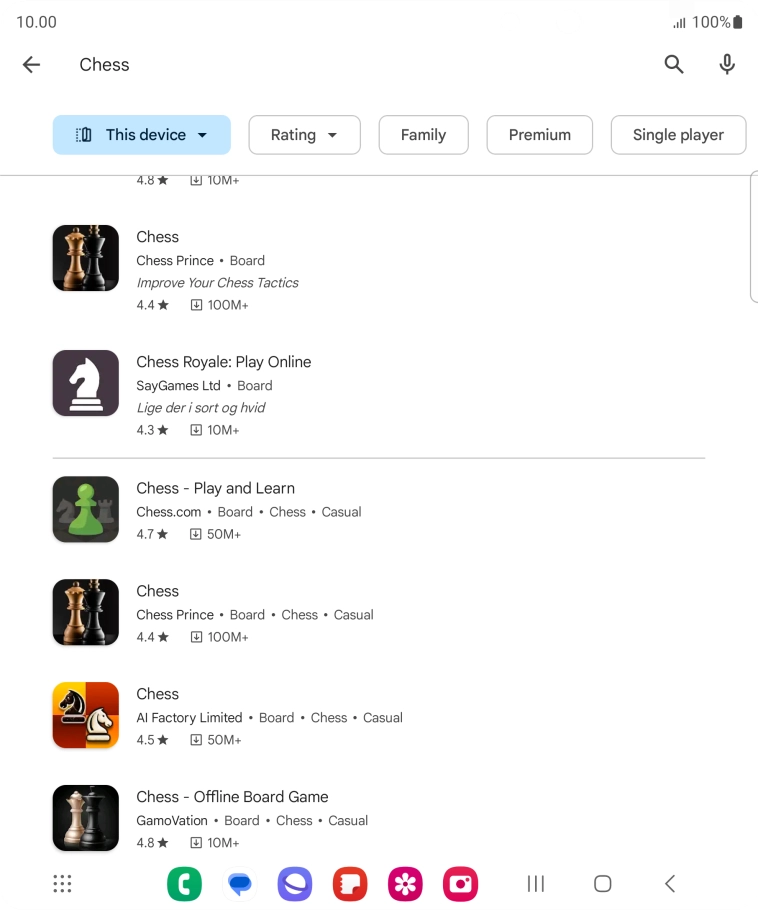Tap the Recents navigation button
The width and height of the screenshot is (758, 910).
pyautogui.click(x=535, y=884)
